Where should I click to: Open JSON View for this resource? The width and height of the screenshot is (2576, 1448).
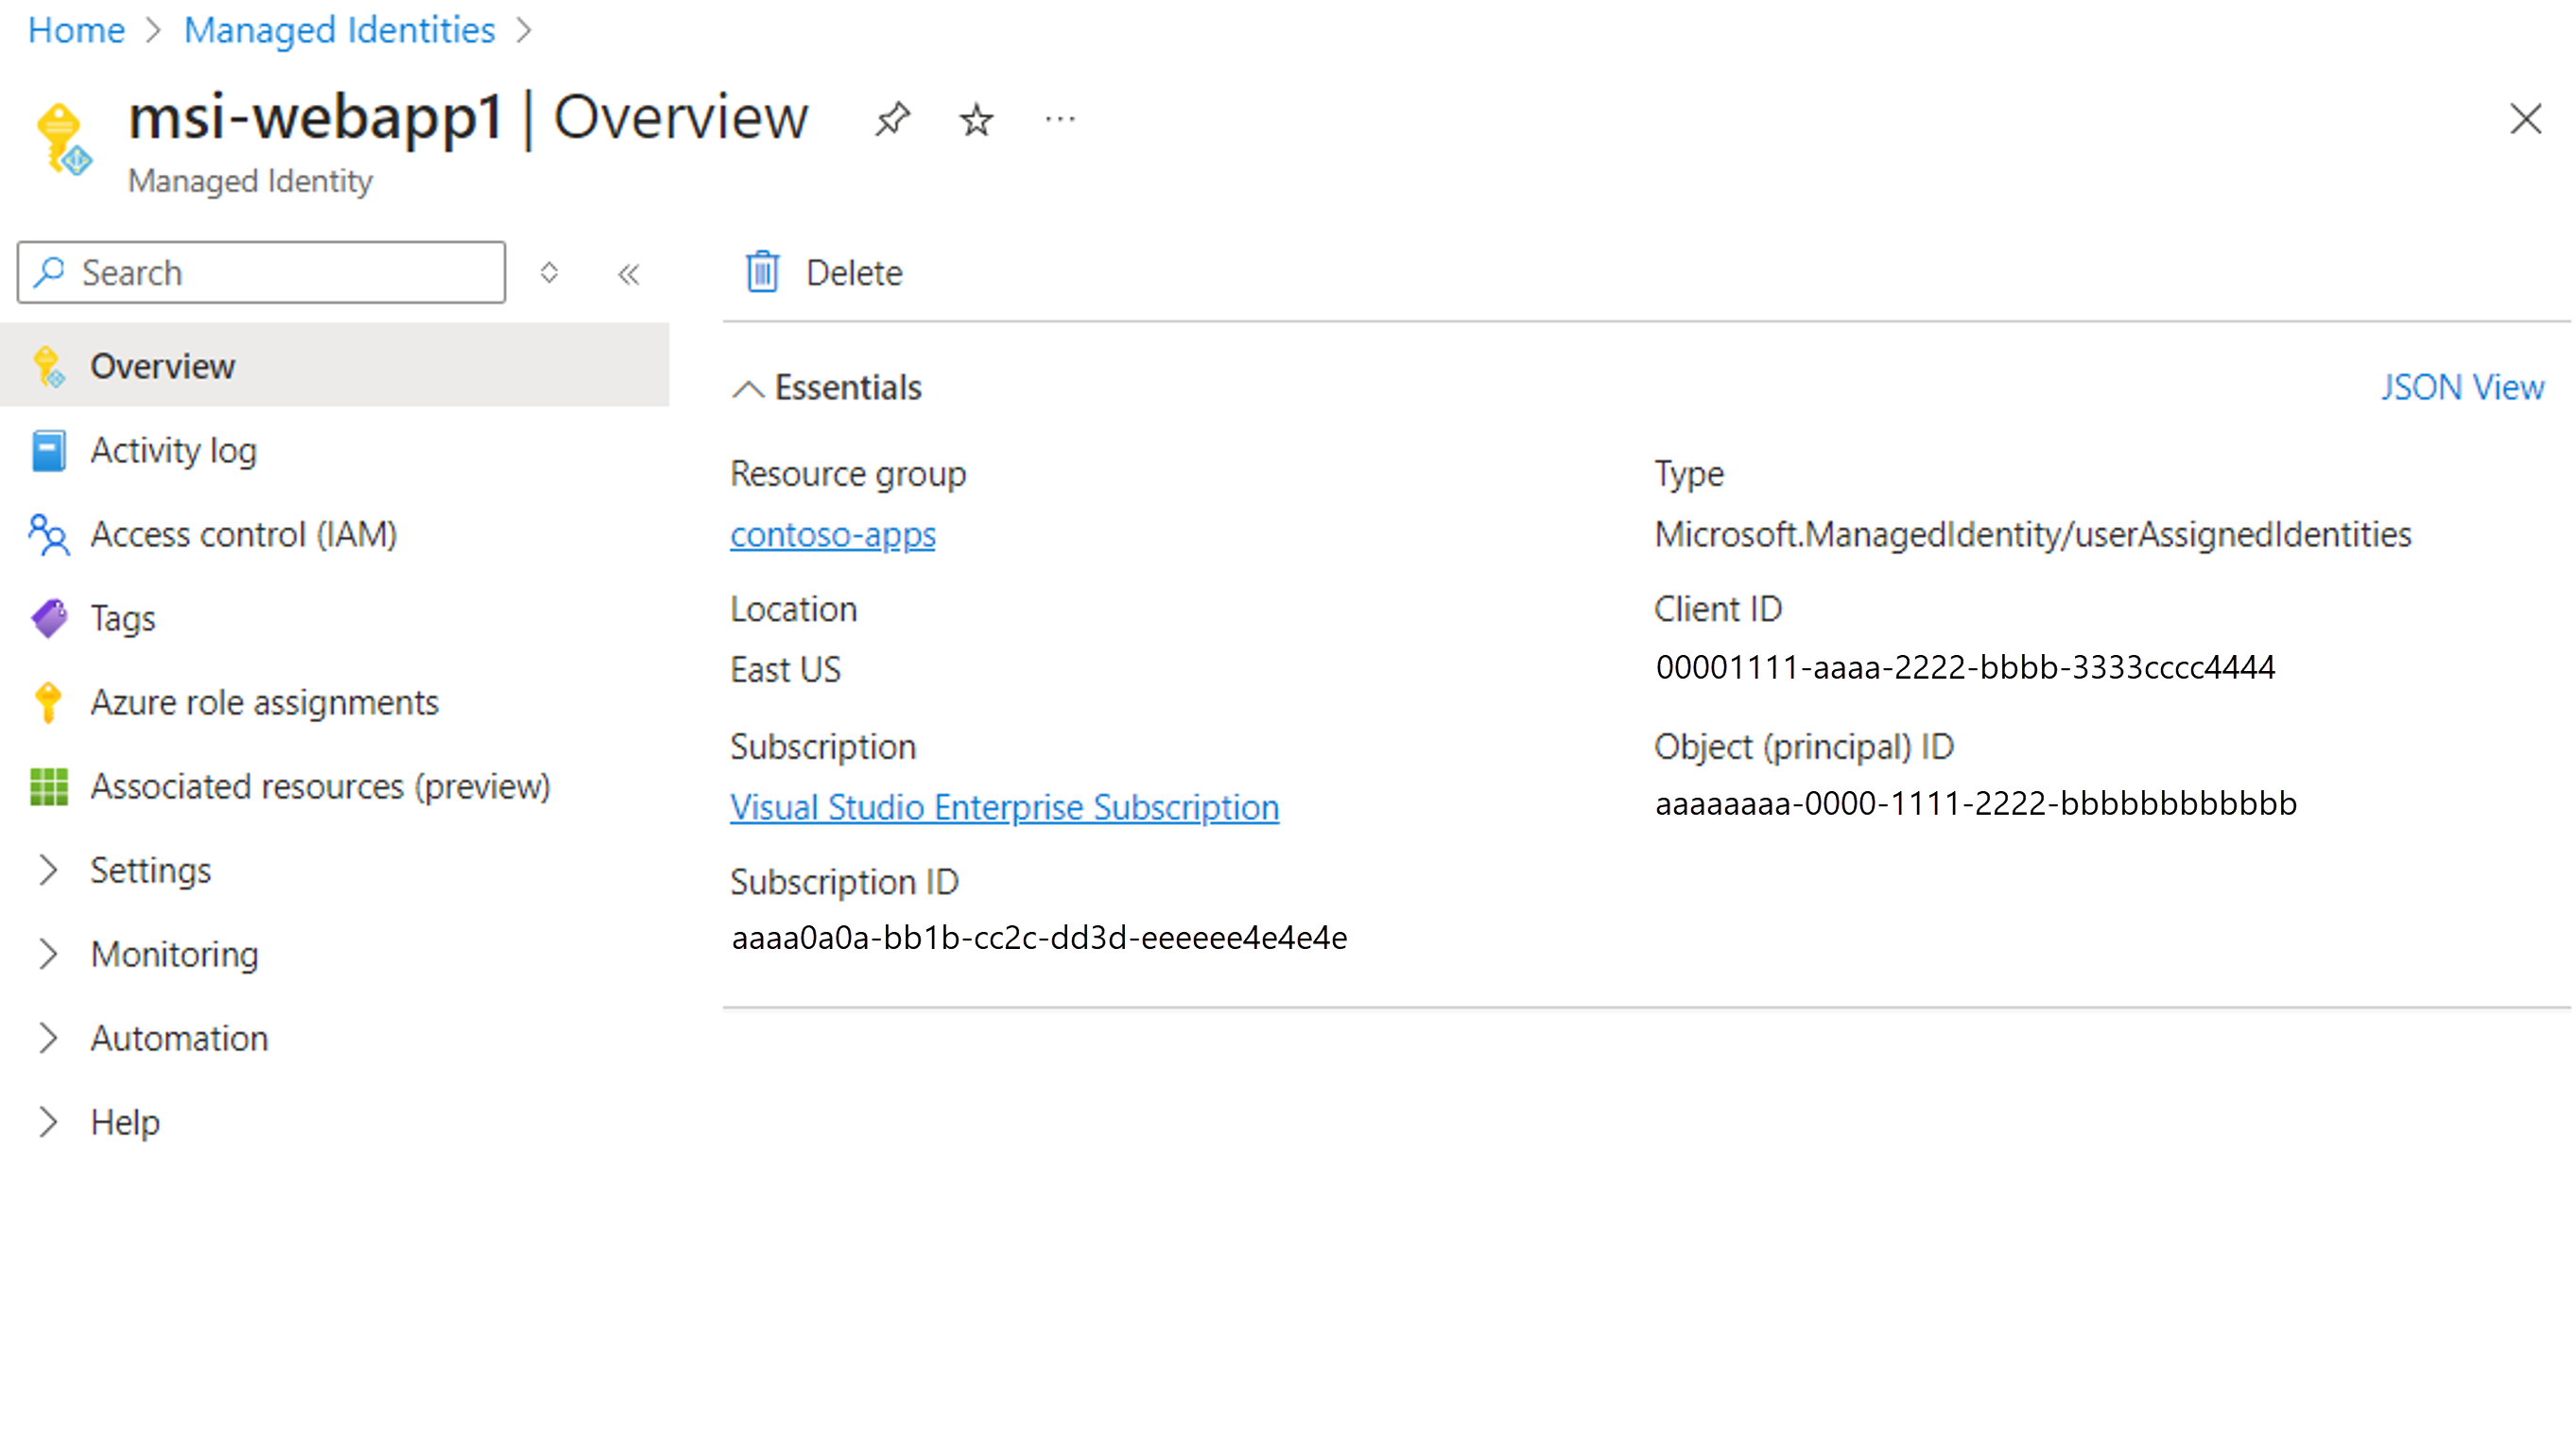tap(2463, 388)
